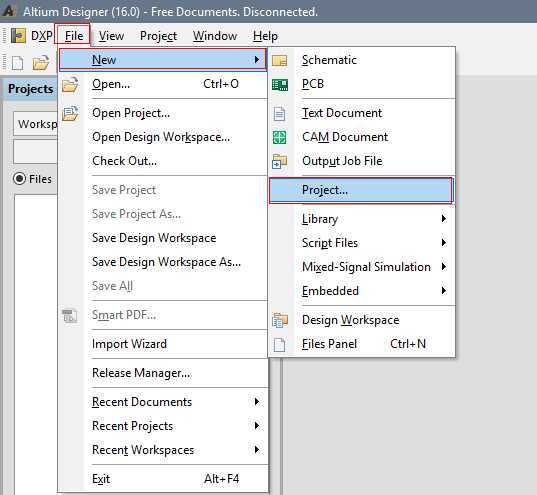Choose Check Out... entry

163,161
